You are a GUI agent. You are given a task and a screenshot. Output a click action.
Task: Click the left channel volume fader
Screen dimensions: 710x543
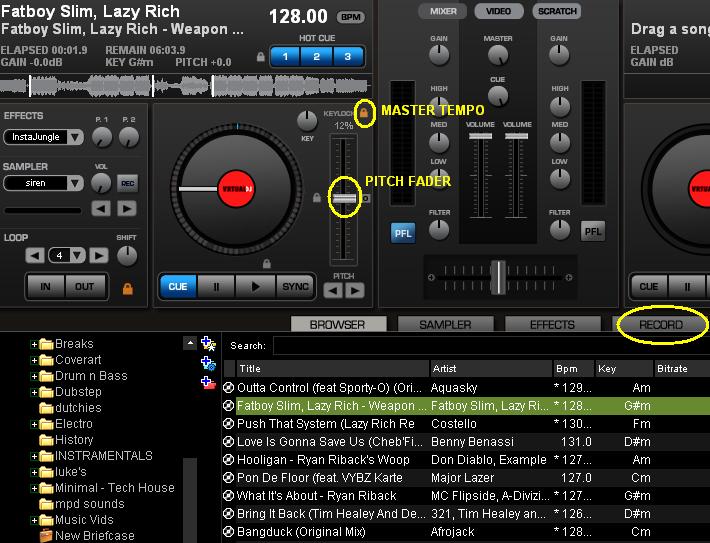pos(480,136)
